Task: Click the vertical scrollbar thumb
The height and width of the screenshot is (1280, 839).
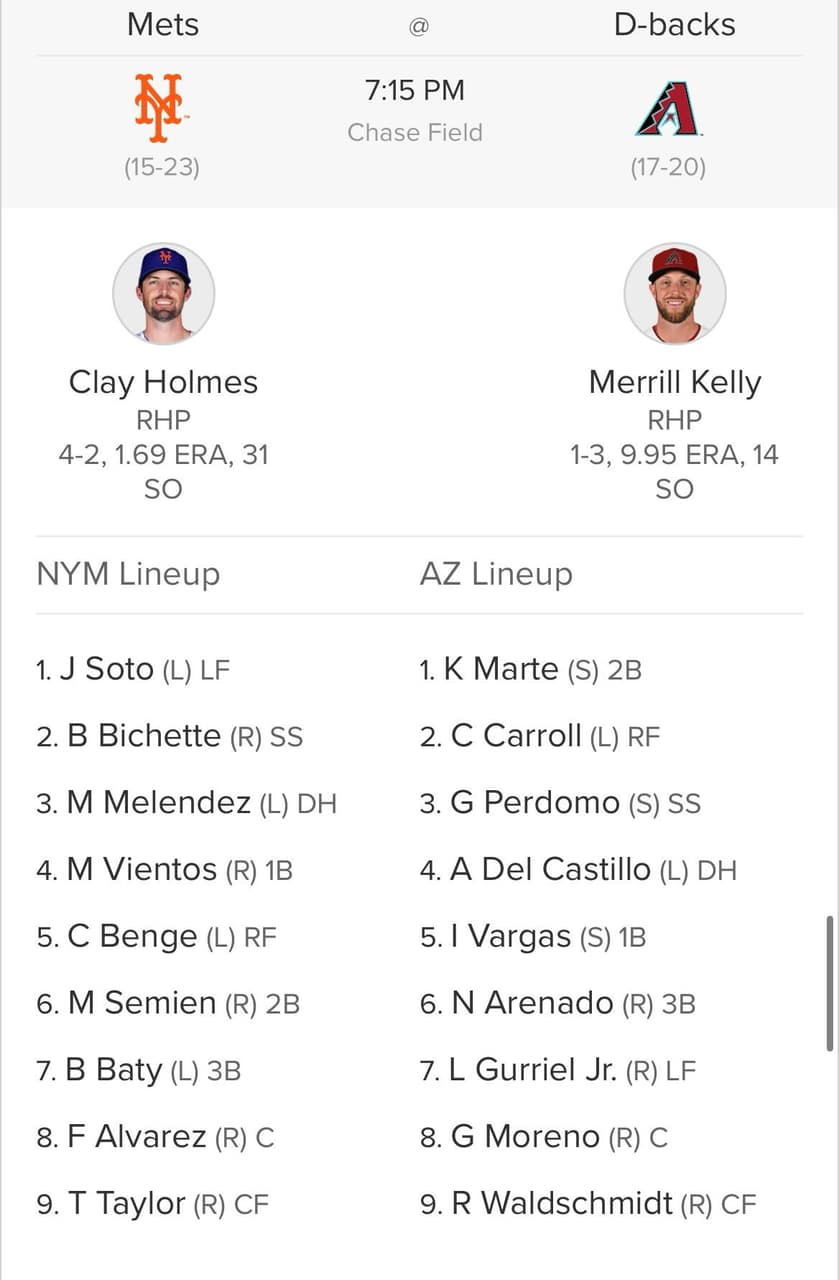Action: click(829, 983)
